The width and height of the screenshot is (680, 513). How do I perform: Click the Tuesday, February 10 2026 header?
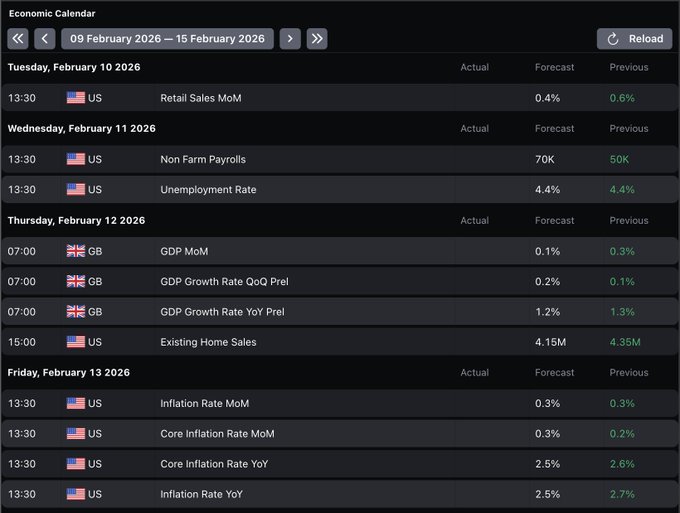tap(74, 67)
